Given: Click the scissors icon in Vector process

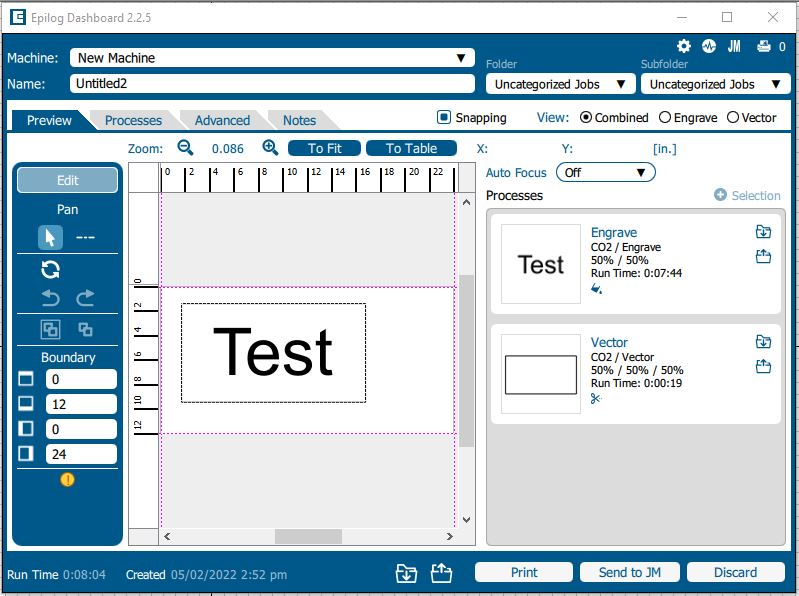Looking at the screenshot, I should (596, 399).
